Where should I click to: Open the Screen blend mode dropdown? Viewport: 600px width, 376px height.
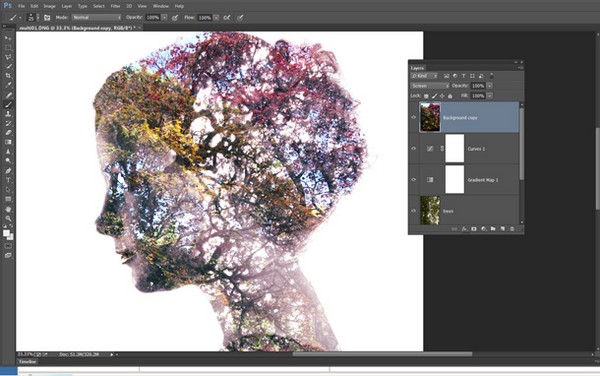(x=430, y=86)
